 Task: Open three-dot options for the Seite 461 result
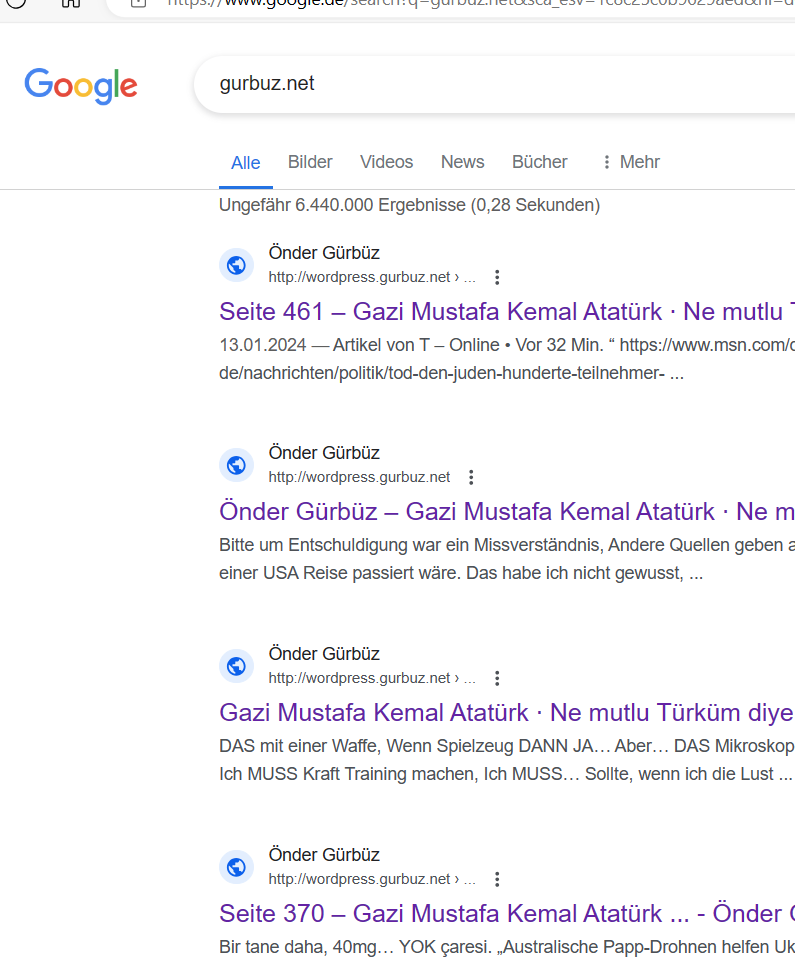click(497, 278)
